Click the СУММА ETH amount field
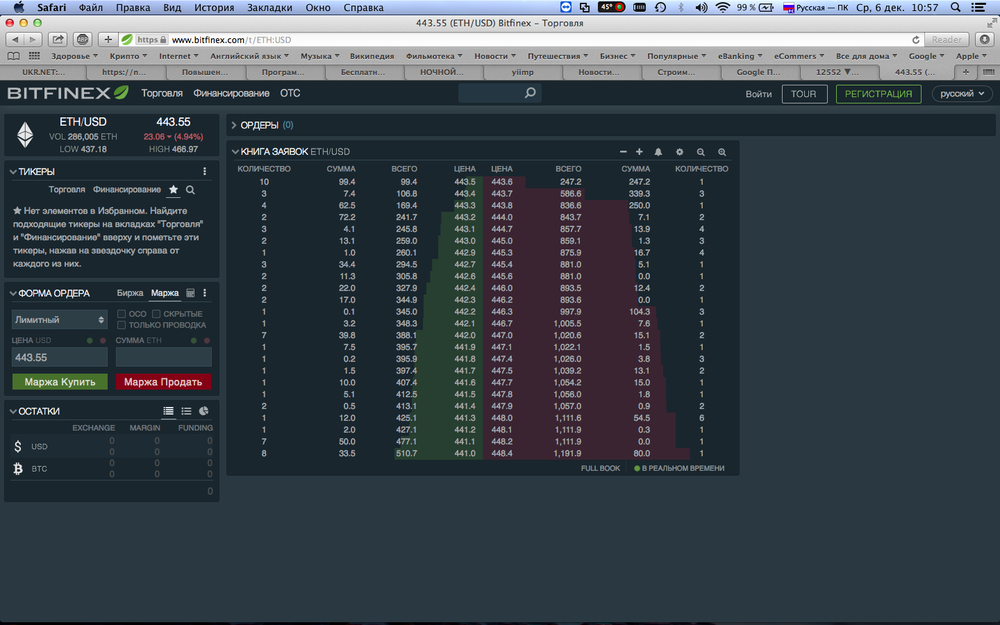The image size is (1000, 625). click(x=163, y=357)
